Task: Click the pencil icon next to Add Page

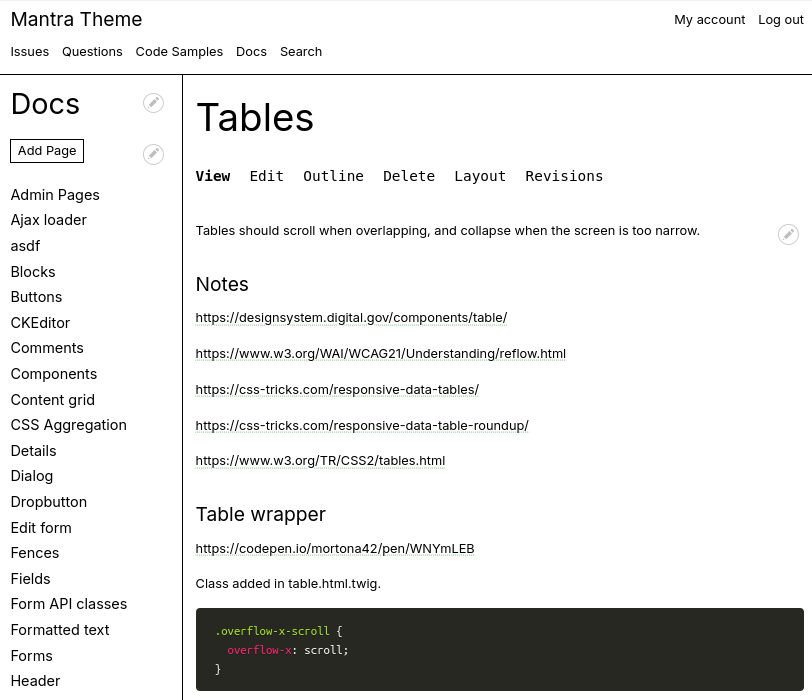Action: point(153,154)
